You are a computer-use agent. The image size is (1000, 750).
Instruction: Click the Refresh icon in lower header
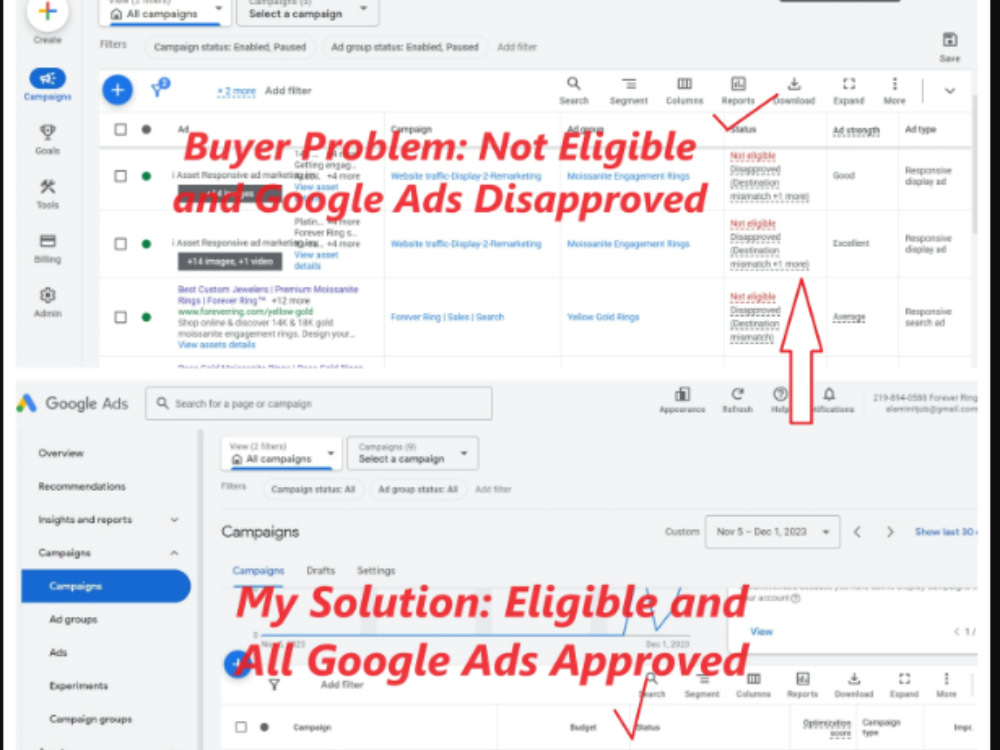(x=737, y=394)
